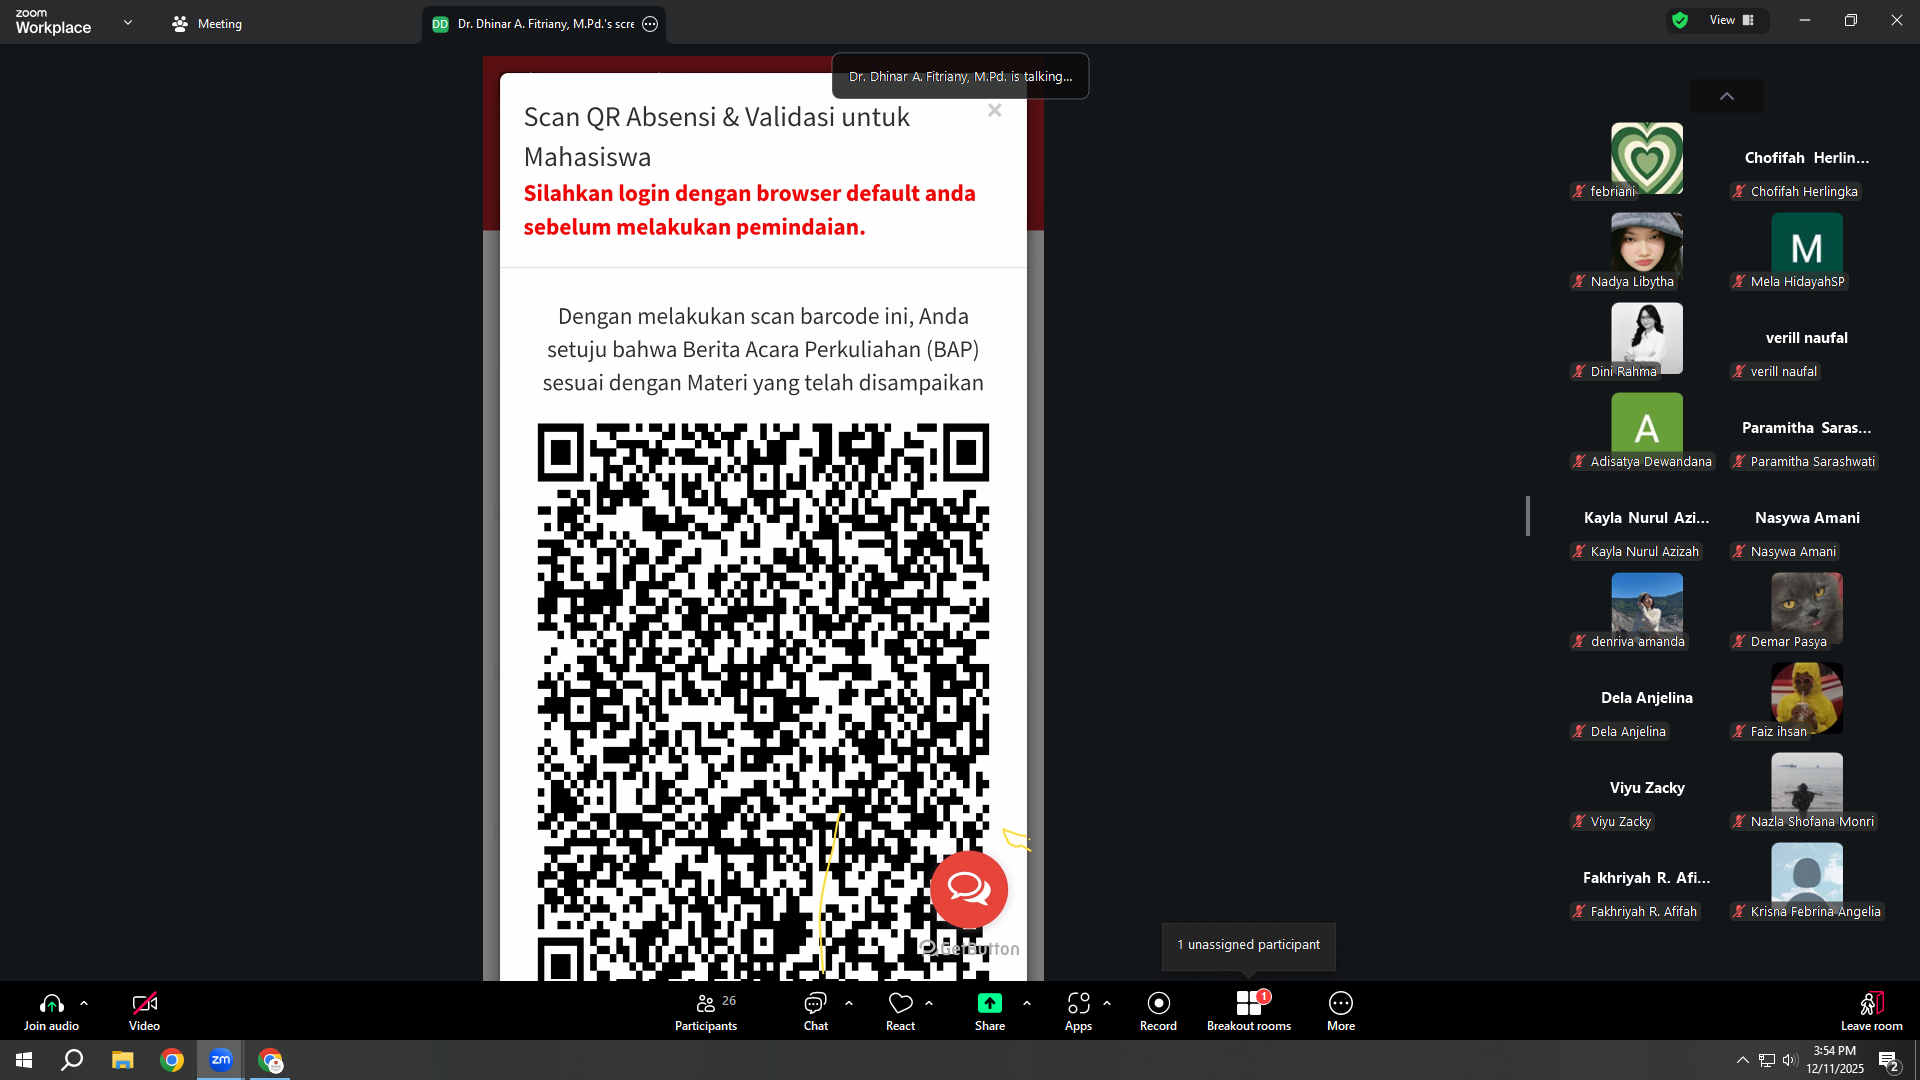The width and height of the screenshot is (1920, 1080).
Task: Open the network status tray icon
Action: click(x=1767, y=1060)
